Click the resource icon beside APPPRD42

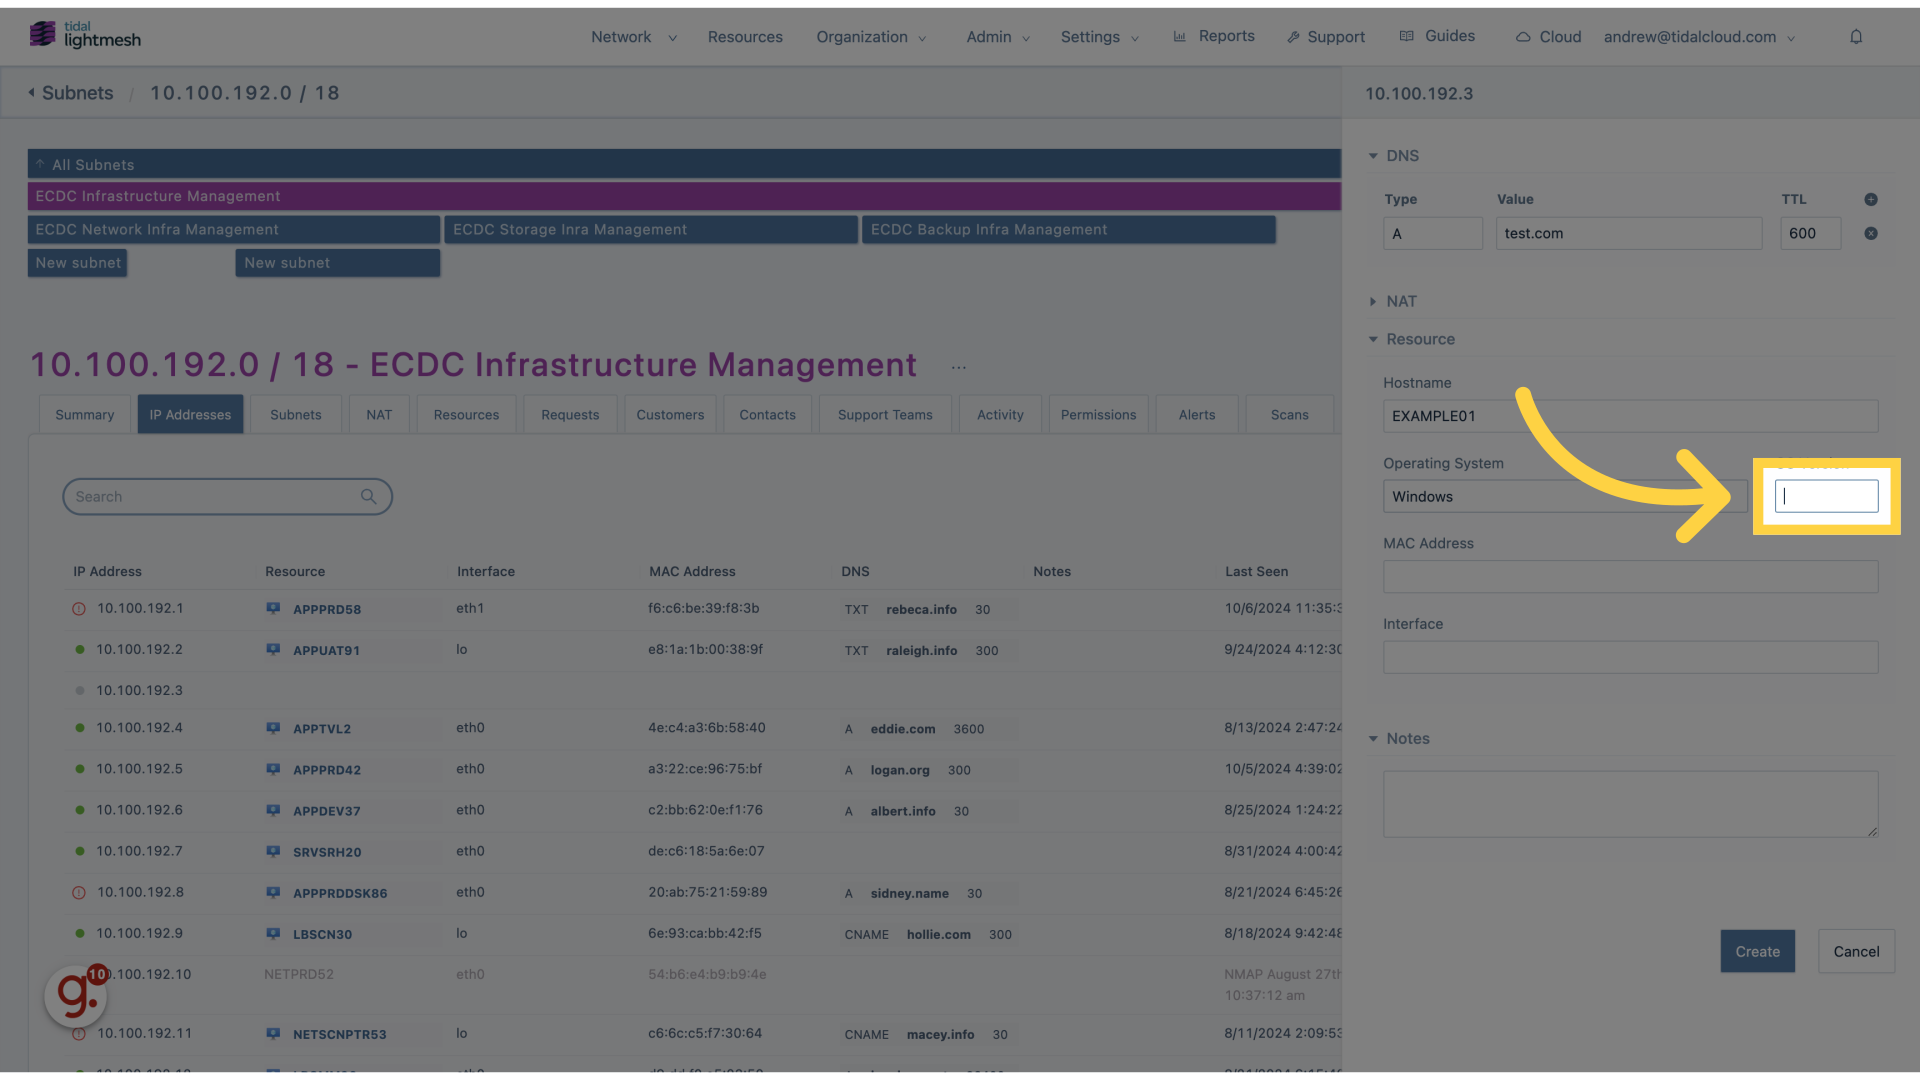(x=273, y=769)
